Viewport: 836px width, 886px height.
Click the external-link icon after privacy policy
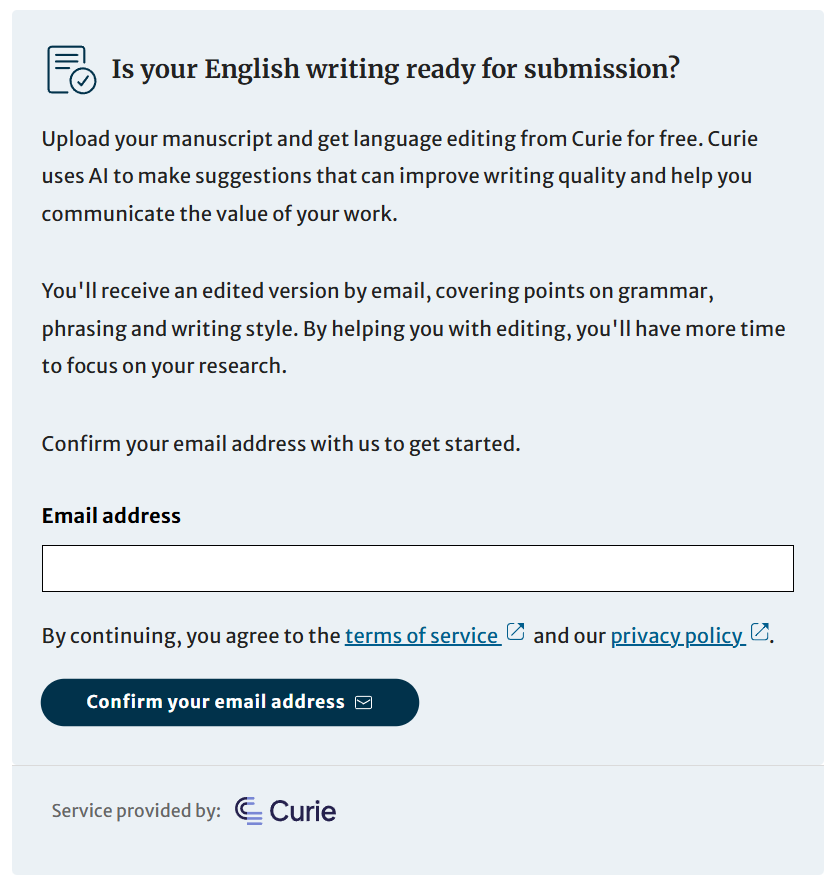coord(760,632)
